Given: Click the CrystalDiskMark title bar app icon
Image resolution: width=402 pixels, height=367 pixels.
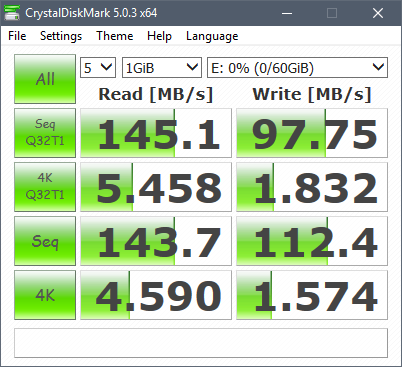Looking at the screenshot, I should (x=12, y=13).
